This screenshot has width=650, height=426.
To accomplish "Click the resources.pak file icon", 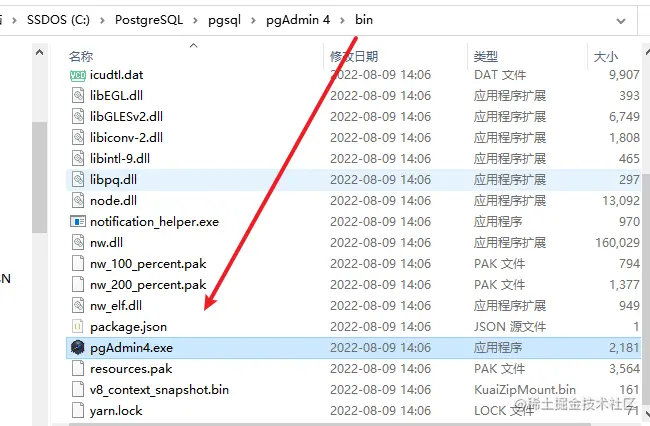I will click(78, 368).
